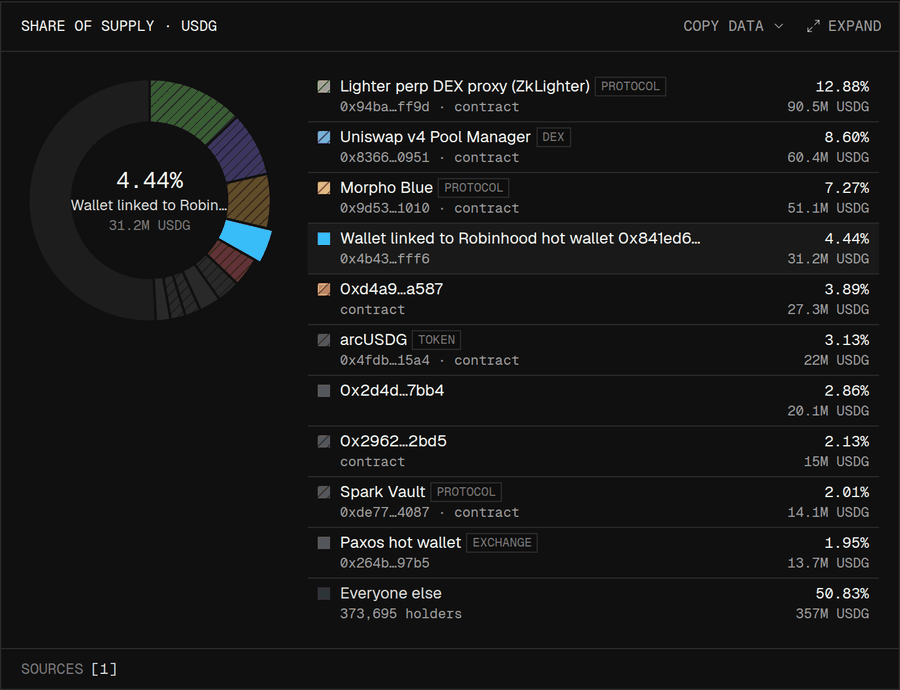
Task: Select Lighter perp DEX proxy (ZkLighter) row name
Action: pos(464,86)
